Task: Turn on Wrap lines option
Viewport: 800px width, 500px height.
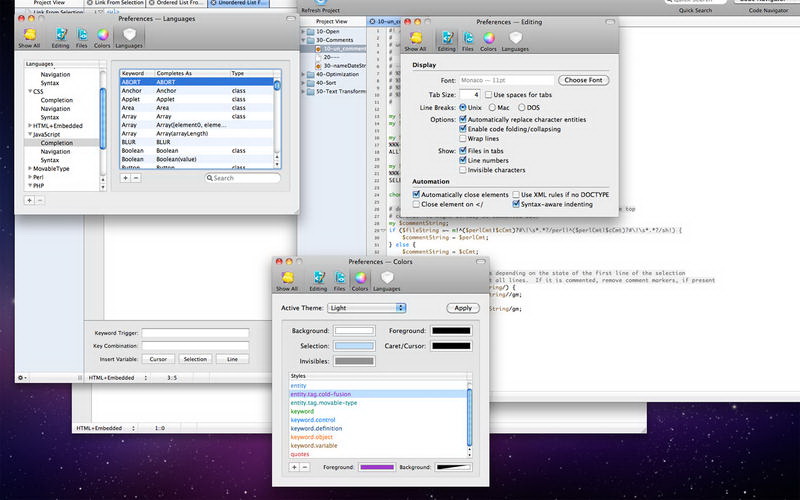Action: tap(462, 139)
